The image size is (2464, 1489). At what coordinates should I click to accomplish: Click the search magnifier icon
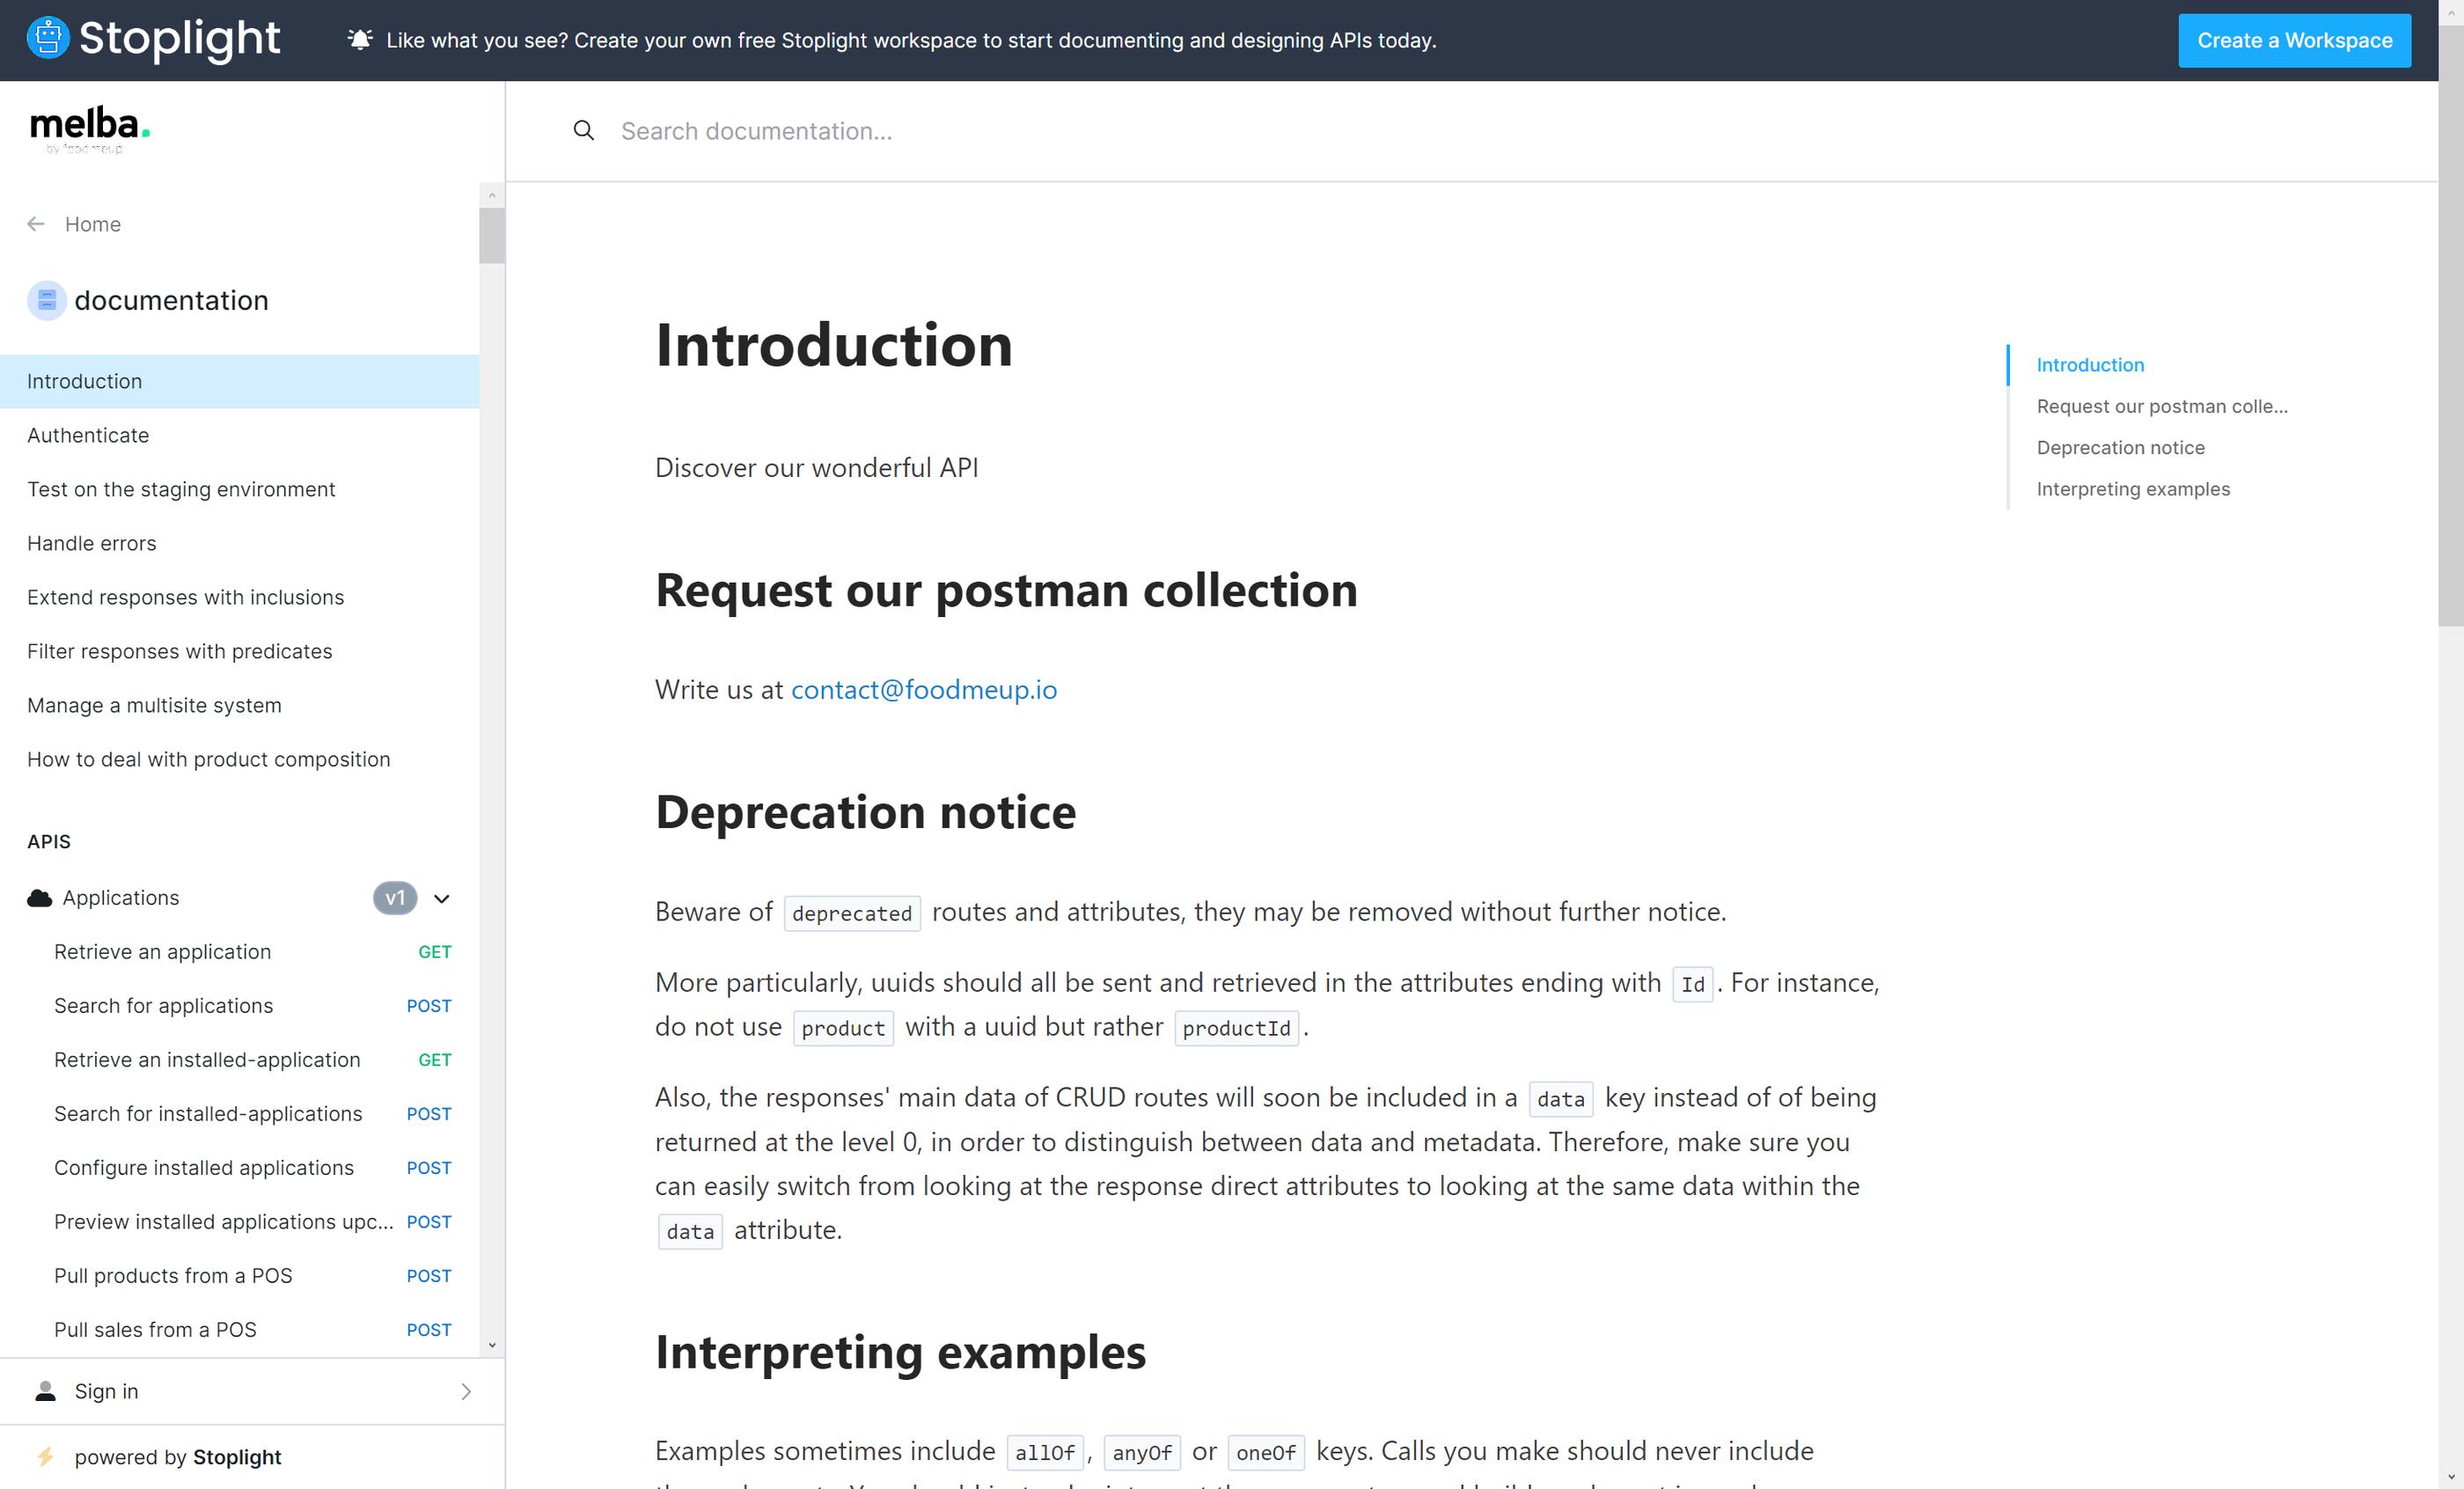584,131
